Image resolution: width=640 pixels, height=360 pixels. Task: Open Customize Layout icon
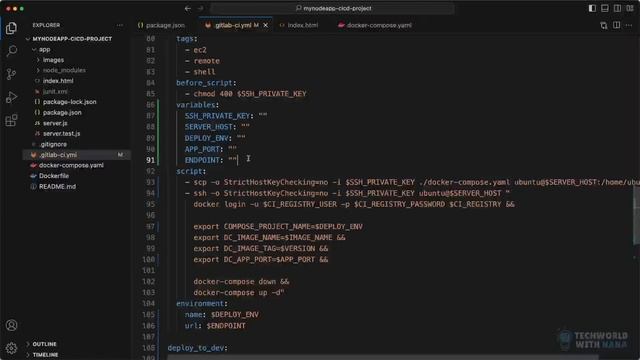(x=630, y=8)
